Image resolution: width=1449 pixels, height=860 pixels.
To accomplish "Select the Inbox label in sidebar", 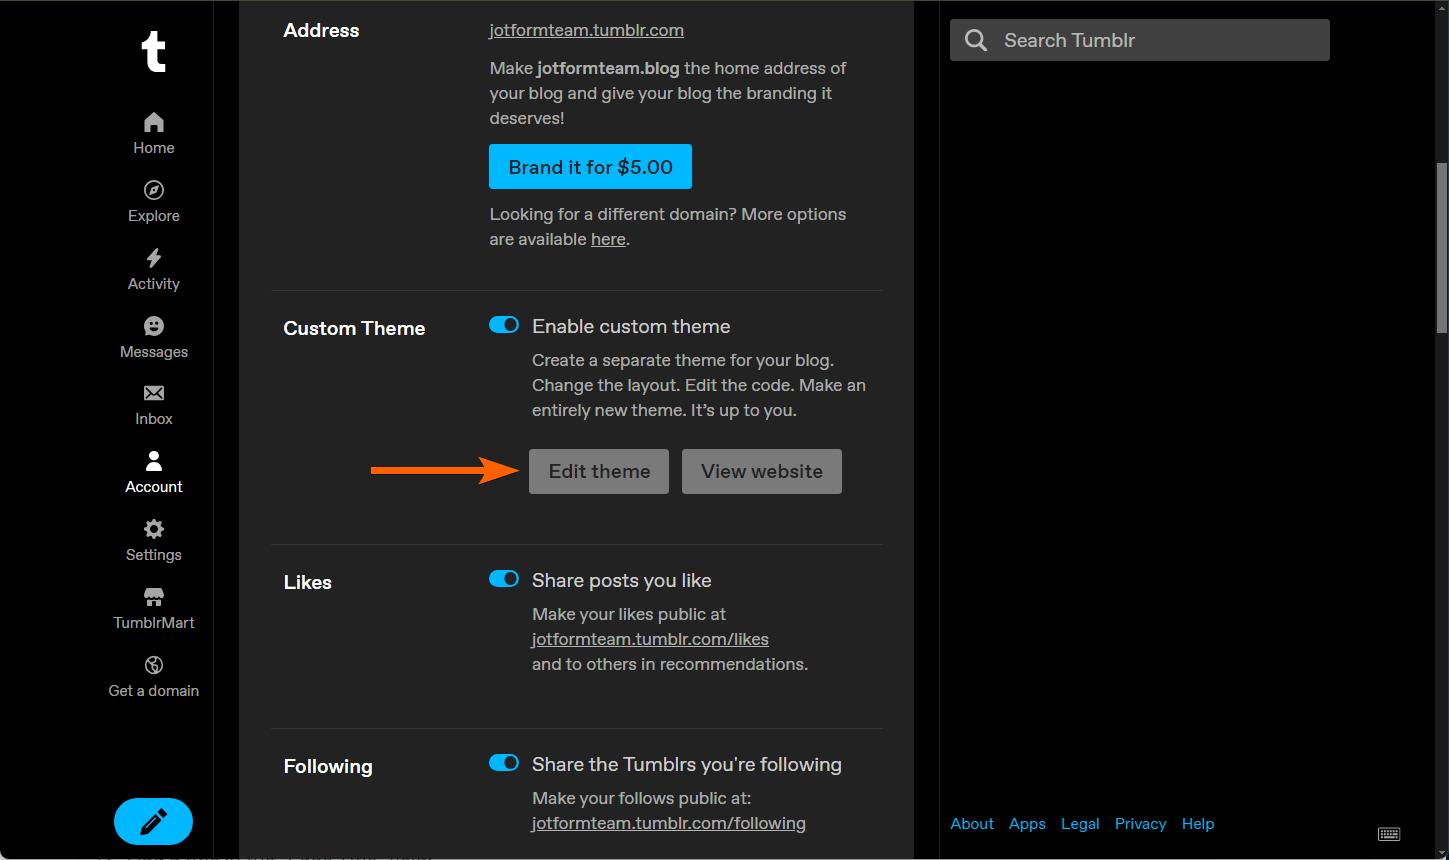I will [154, 419].
